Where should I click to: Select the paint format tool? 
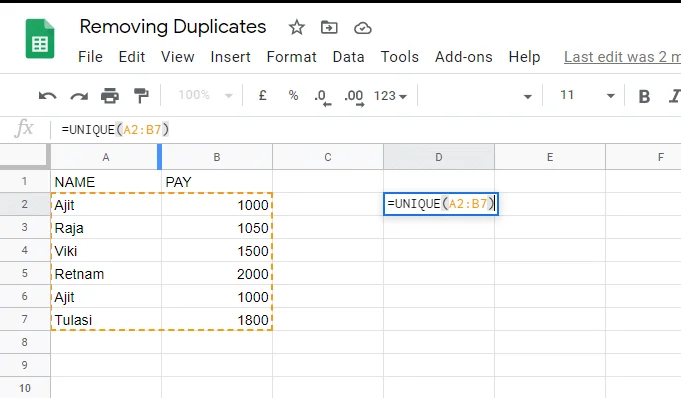[x=141, y=96]
